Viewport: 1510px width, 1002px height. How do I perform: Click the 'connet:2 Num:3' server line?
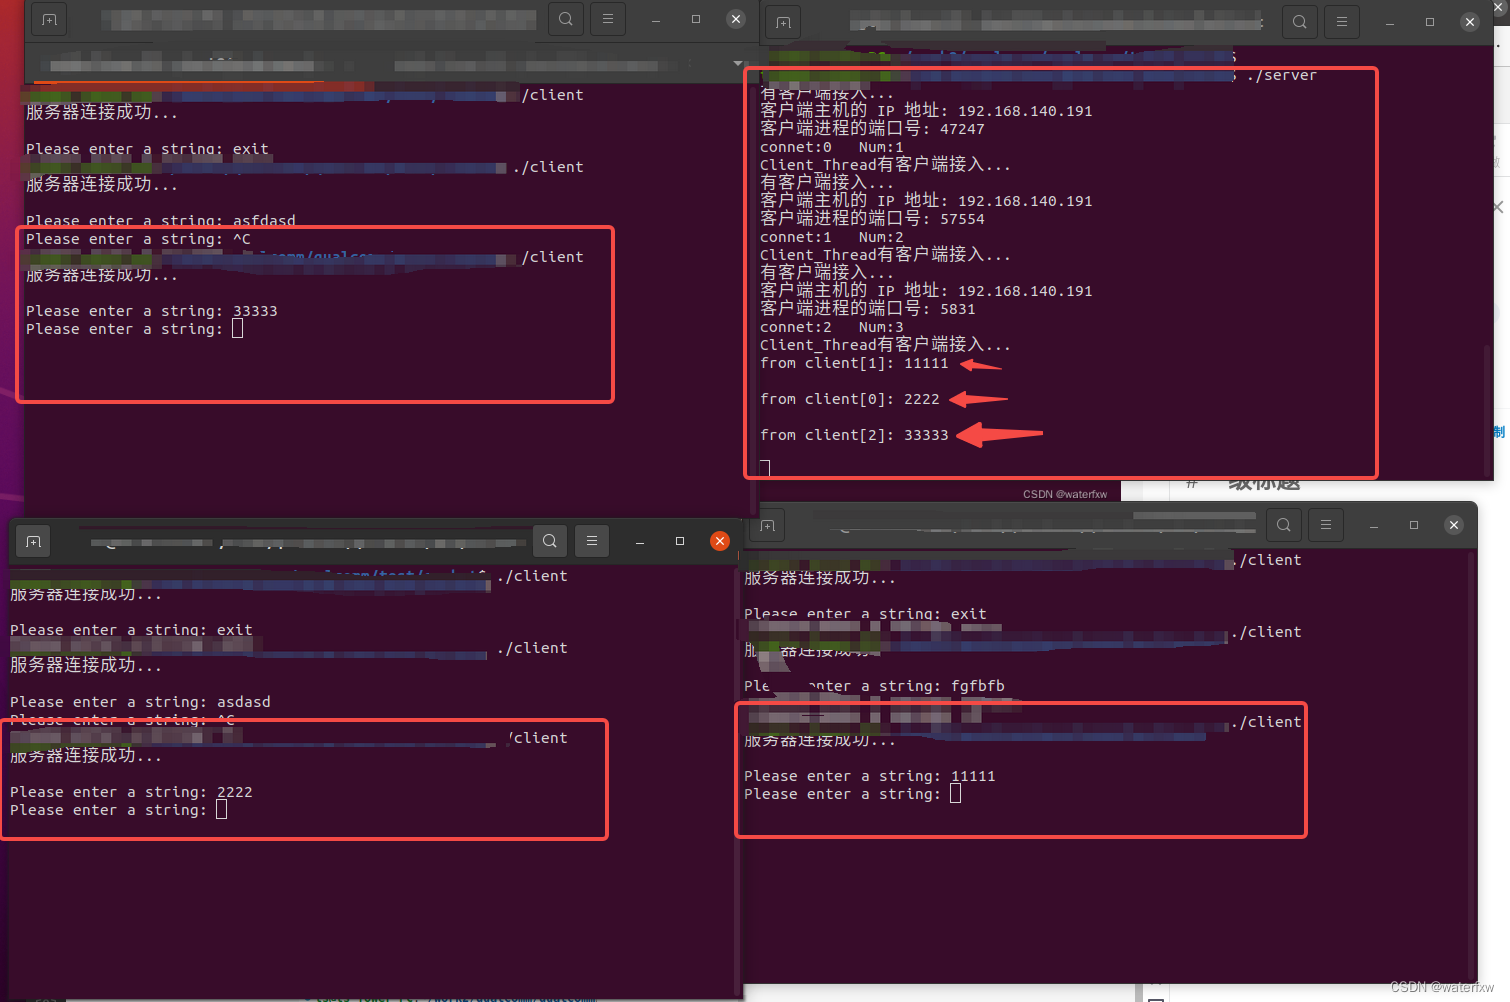(832, 327)
